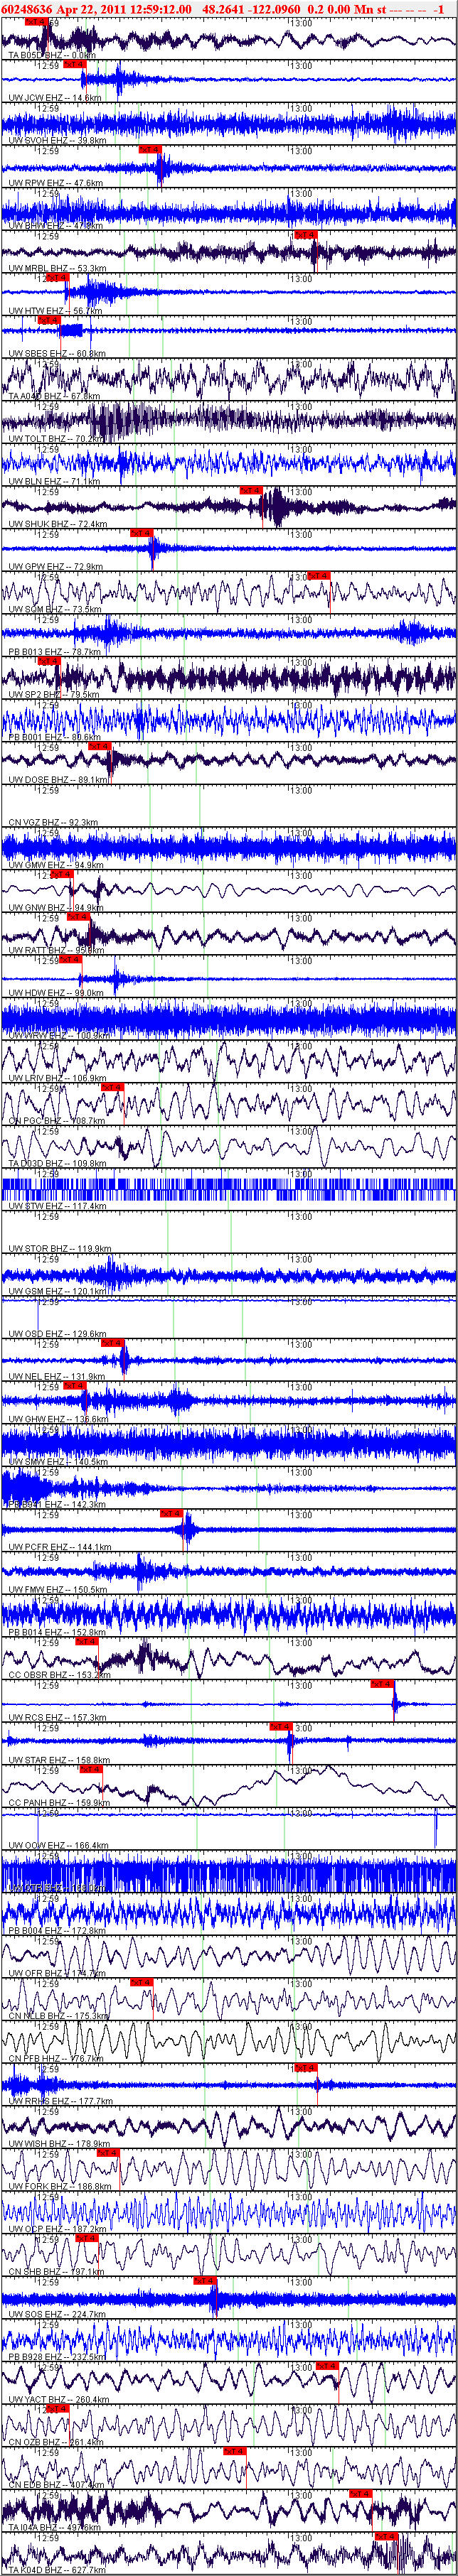Select the PB B013 EHZ 78.7km label

[55, 651]
